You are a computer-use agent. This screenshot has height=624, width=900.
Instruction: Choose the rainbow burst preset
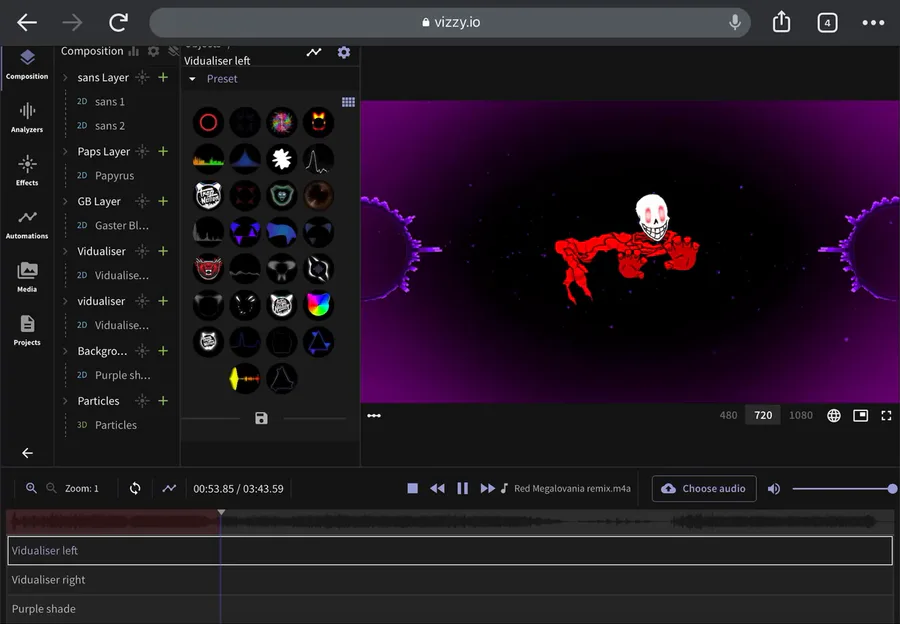click(x=282, y=122)
